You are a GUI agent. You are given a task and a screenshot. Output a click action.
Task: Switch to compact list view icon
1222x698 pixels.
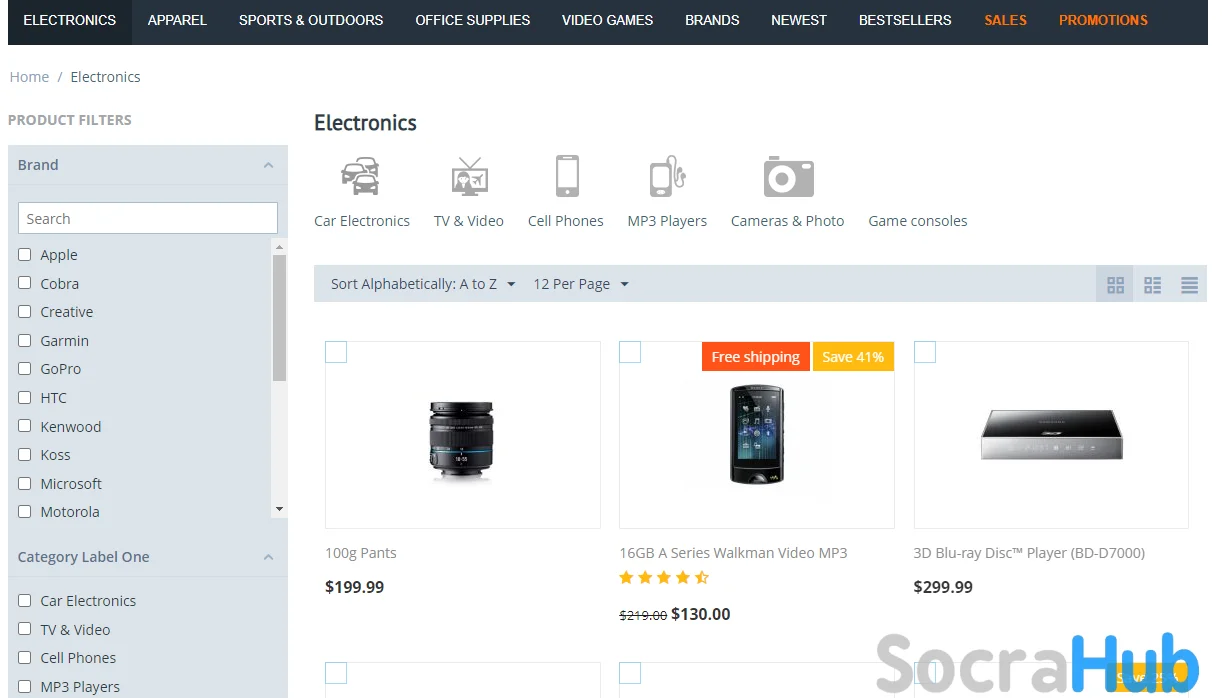click(x=1189, y=285)
